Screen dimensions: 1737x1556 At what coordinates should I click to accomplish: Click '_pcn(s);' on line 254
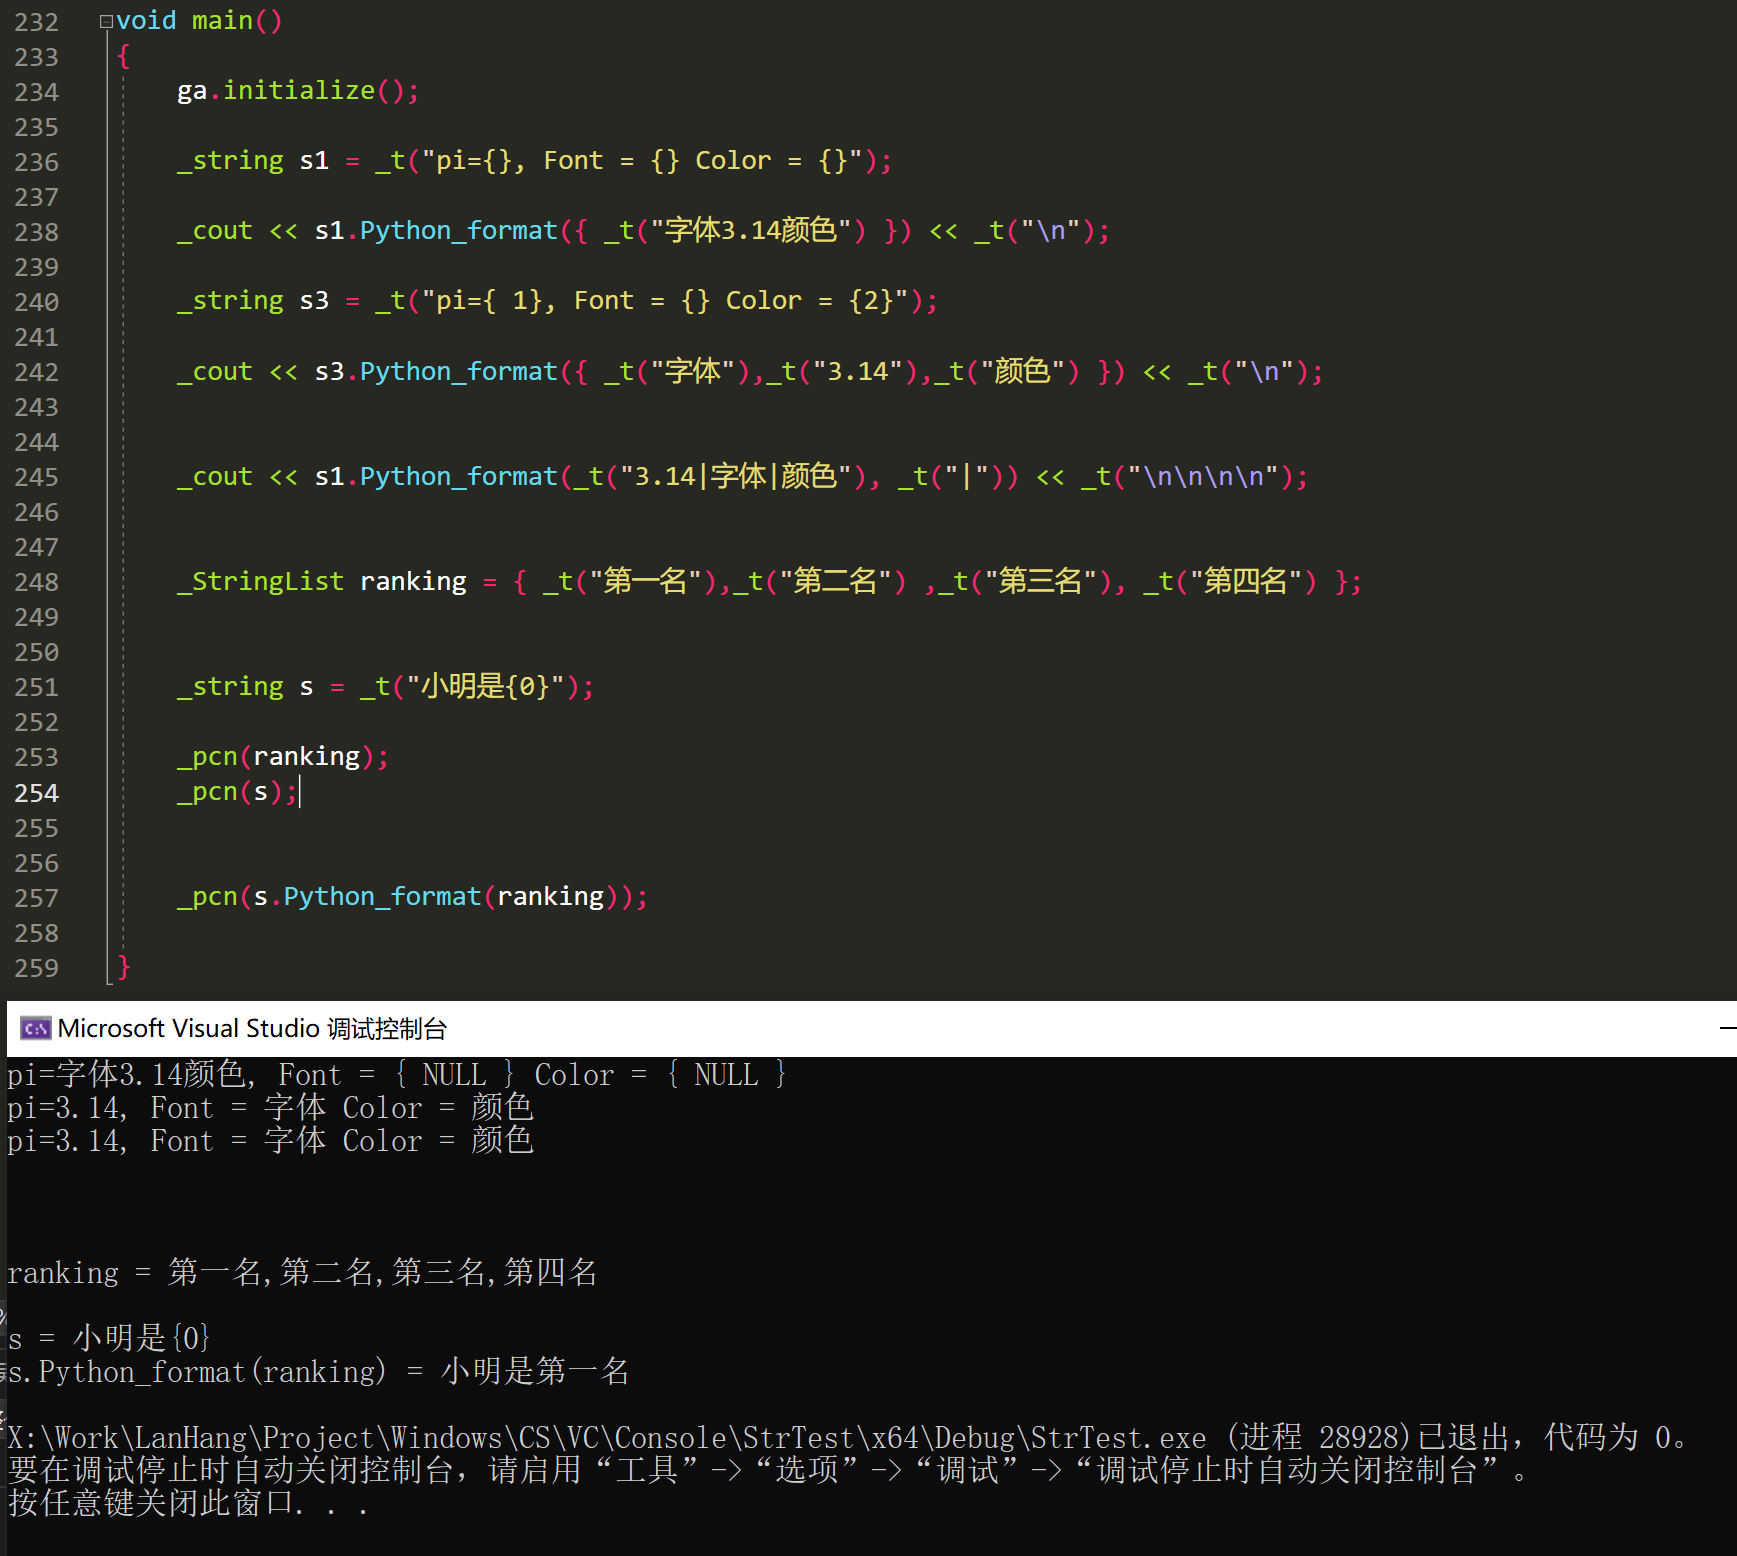click(x=237, y=792)
